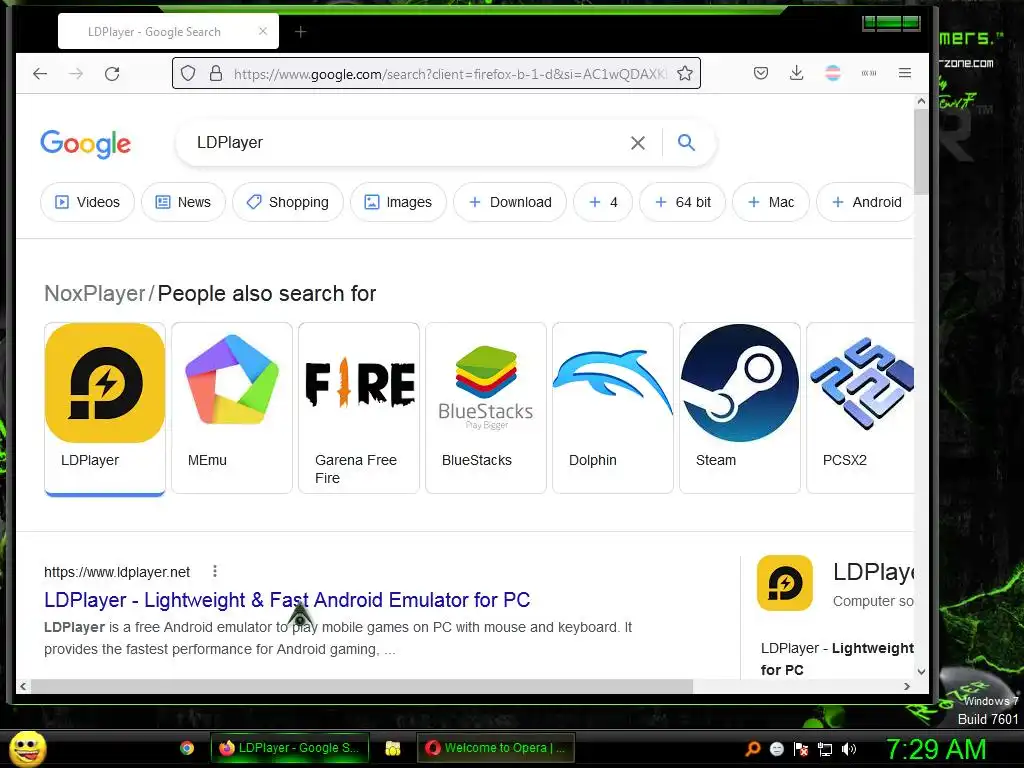Click the forward navigation arrow

76,73
